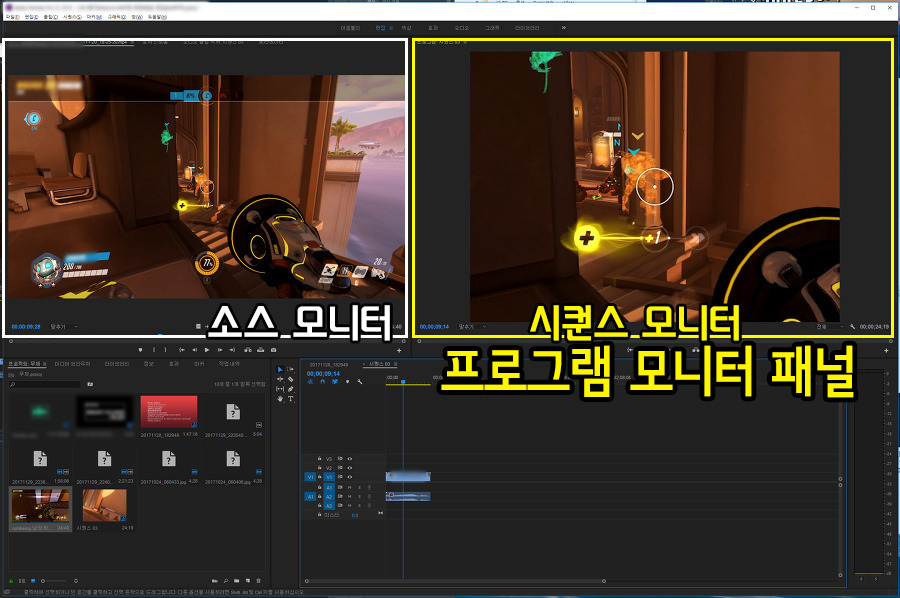Create new item in Project panel

click(x=248, y=581)
